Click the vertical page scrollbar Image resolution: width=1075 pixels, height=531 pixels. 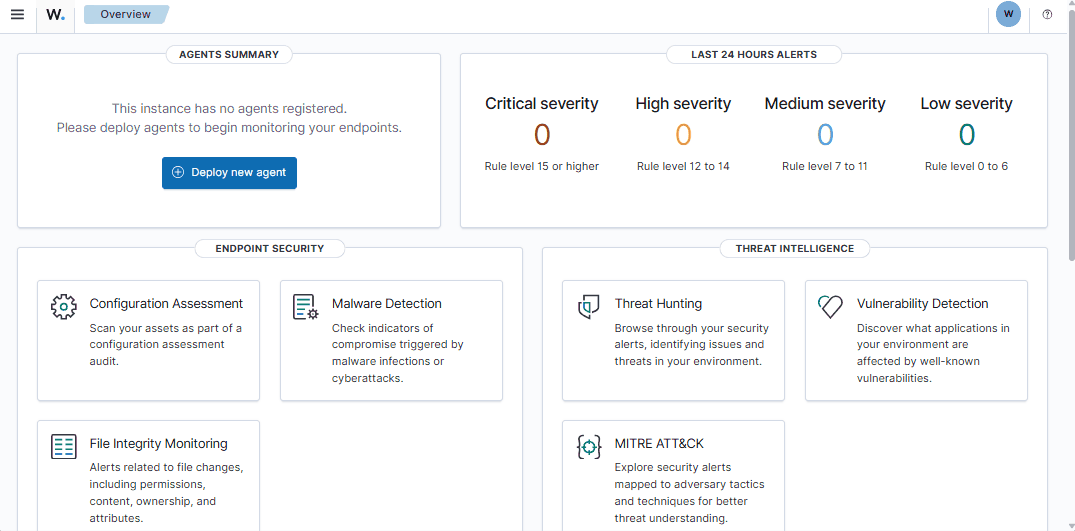click(x=1070, y=150)
